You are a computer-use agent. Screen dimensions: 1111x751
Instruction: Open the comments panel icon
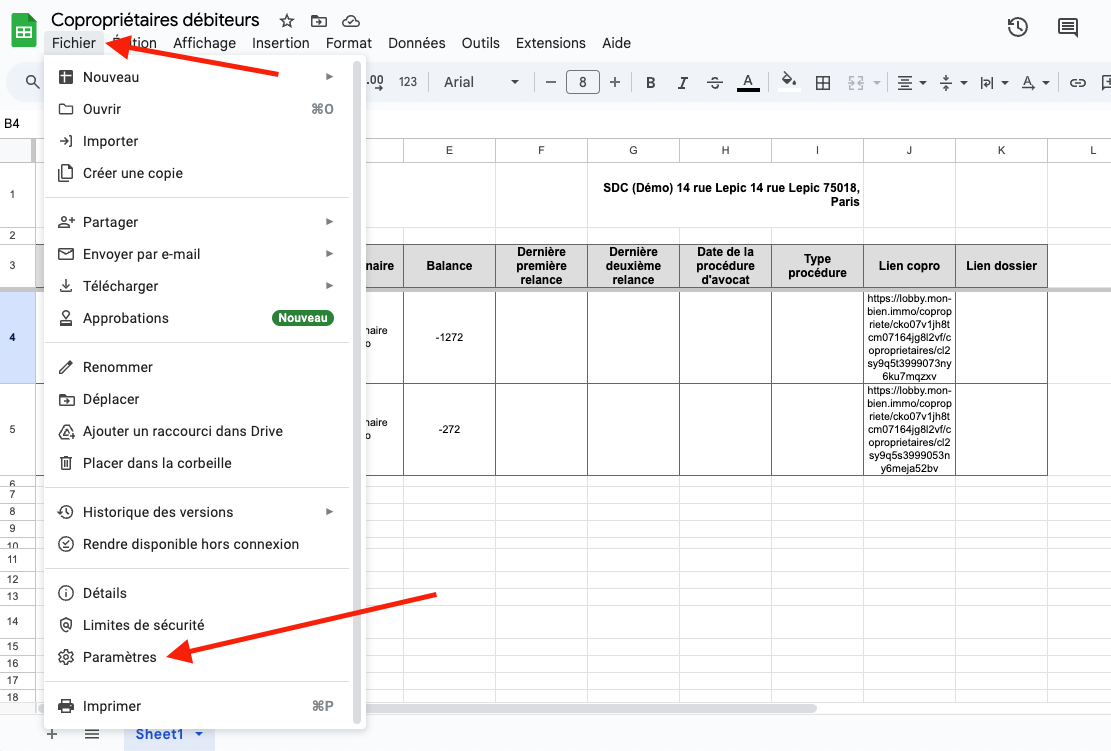(1068, 28)
